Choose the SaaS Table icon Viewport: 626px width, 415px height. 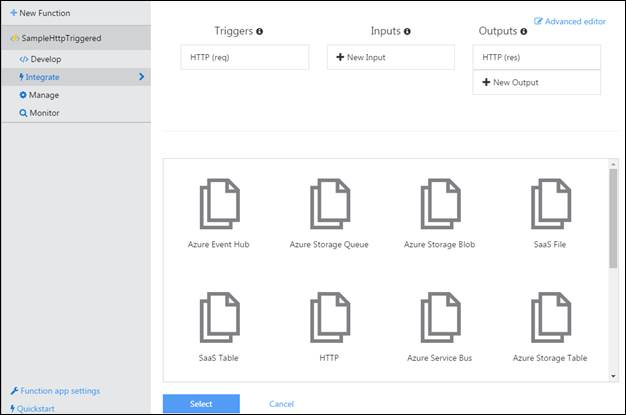click(x=219, y=317)
